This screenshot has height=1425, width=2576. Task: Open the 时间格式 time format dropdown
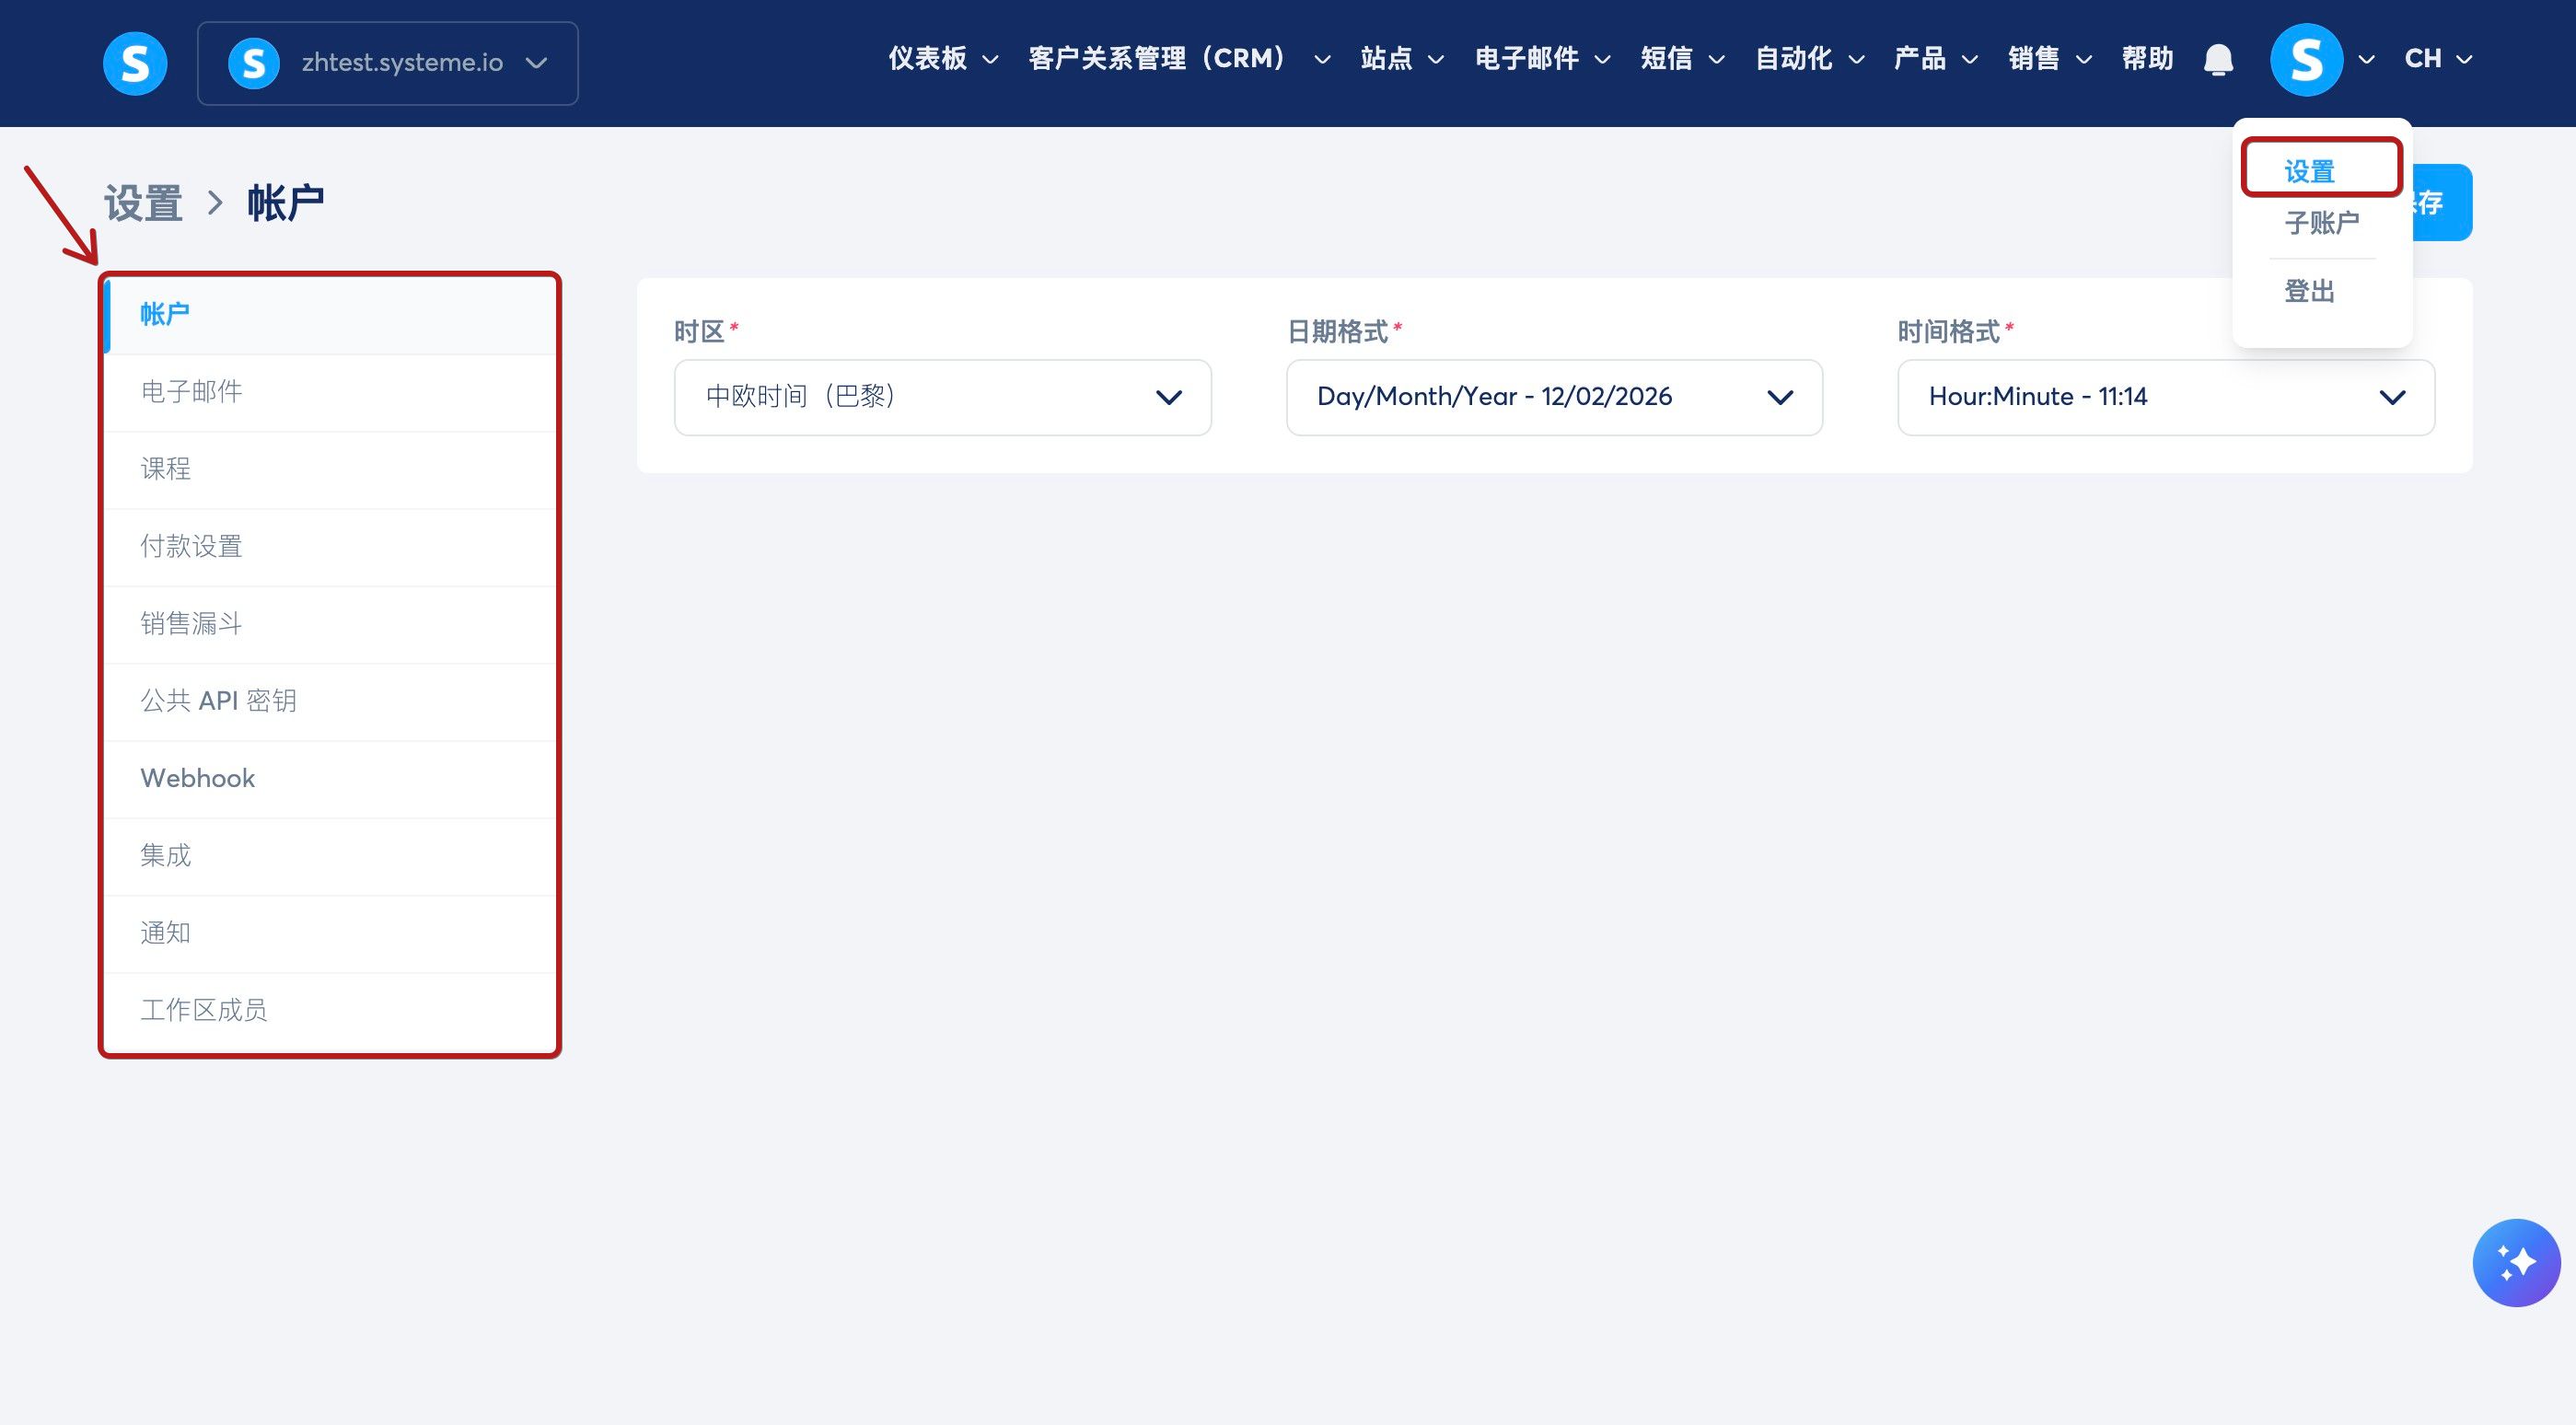pyautogui.click(x=2165, y=397)
